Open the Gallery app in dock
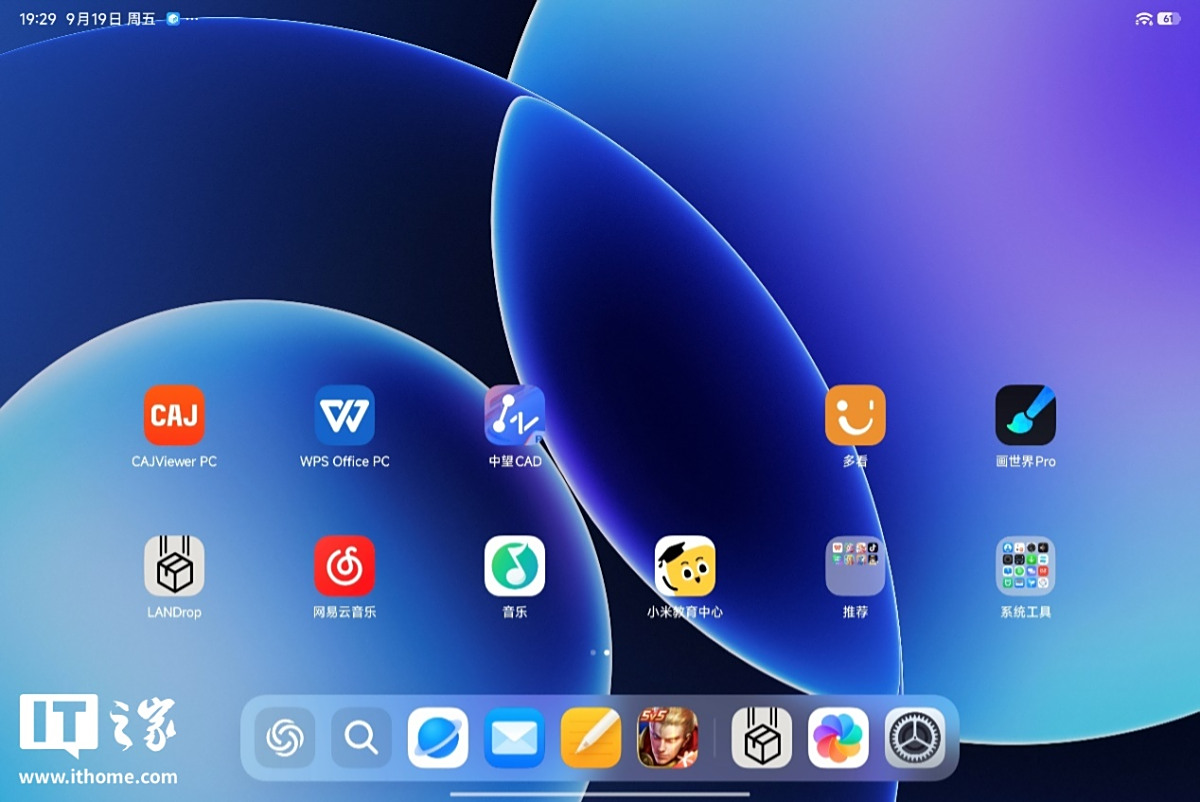 click(x=838, y=738)
